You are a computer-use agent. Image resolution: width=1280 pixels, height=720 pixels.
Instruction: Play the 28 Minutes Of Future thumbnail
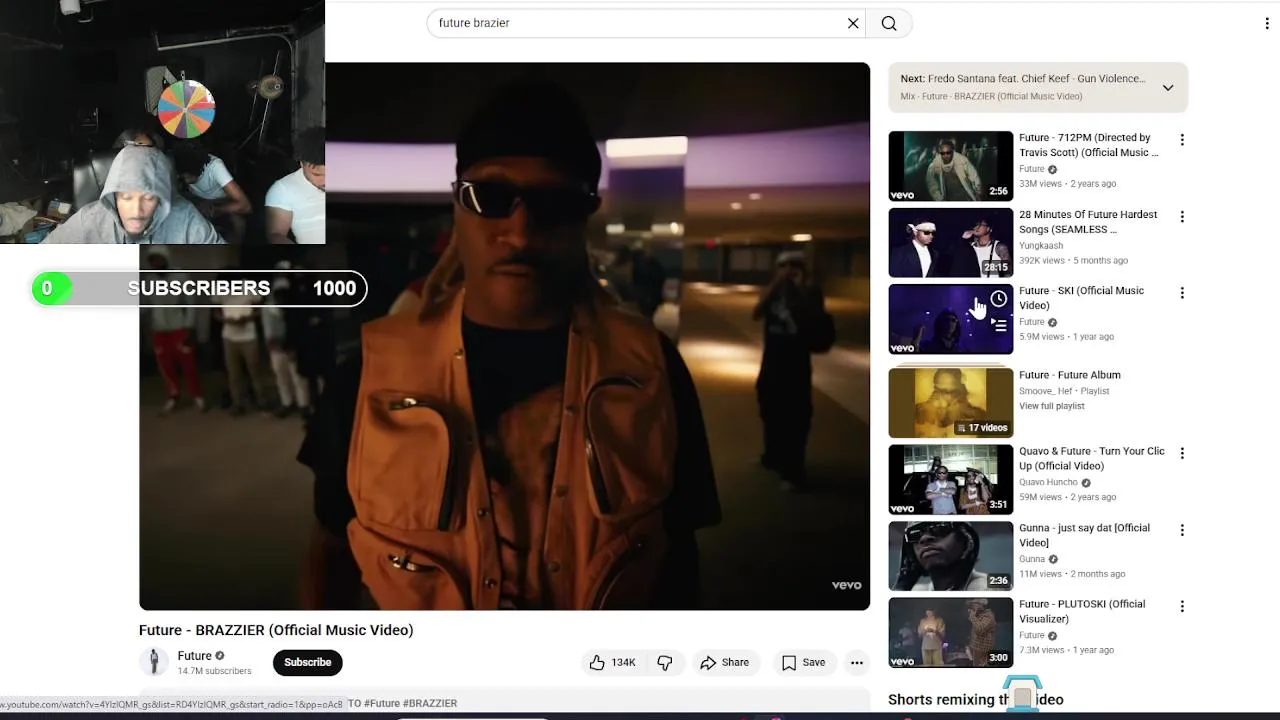pos(950,242)
